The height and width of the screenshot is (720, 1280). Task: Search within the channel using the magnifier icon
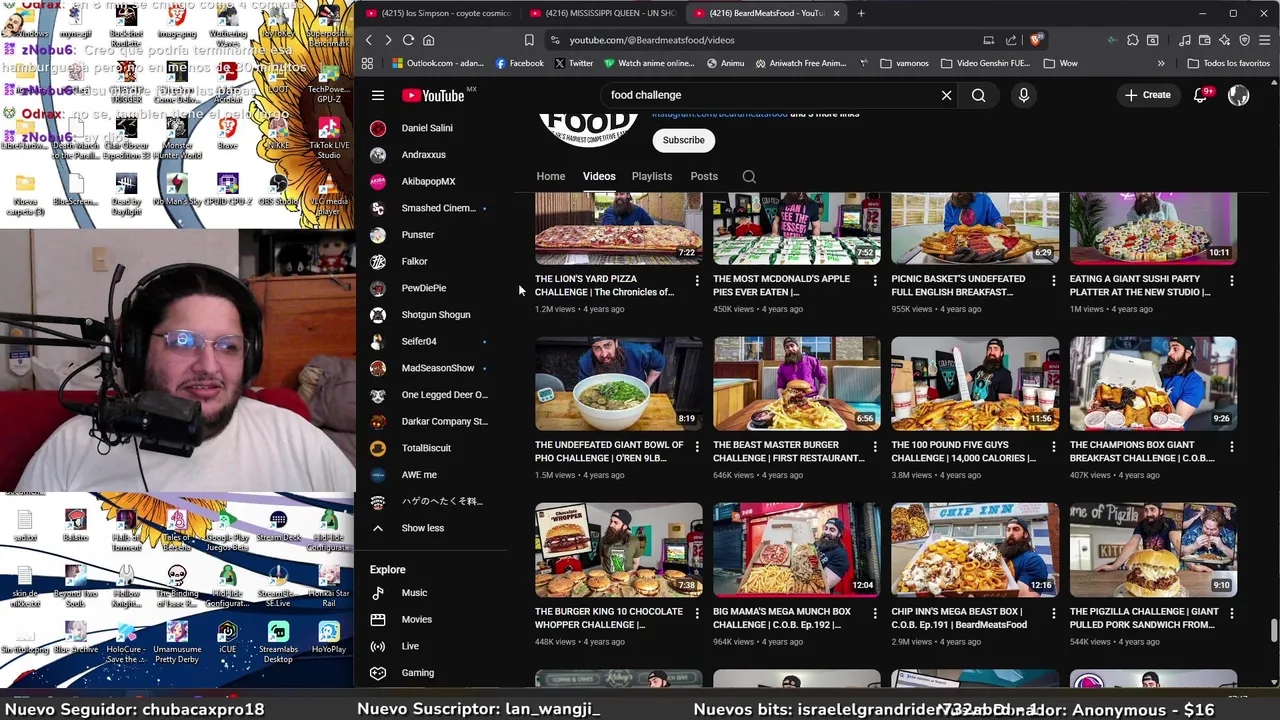tap(749, 176)
